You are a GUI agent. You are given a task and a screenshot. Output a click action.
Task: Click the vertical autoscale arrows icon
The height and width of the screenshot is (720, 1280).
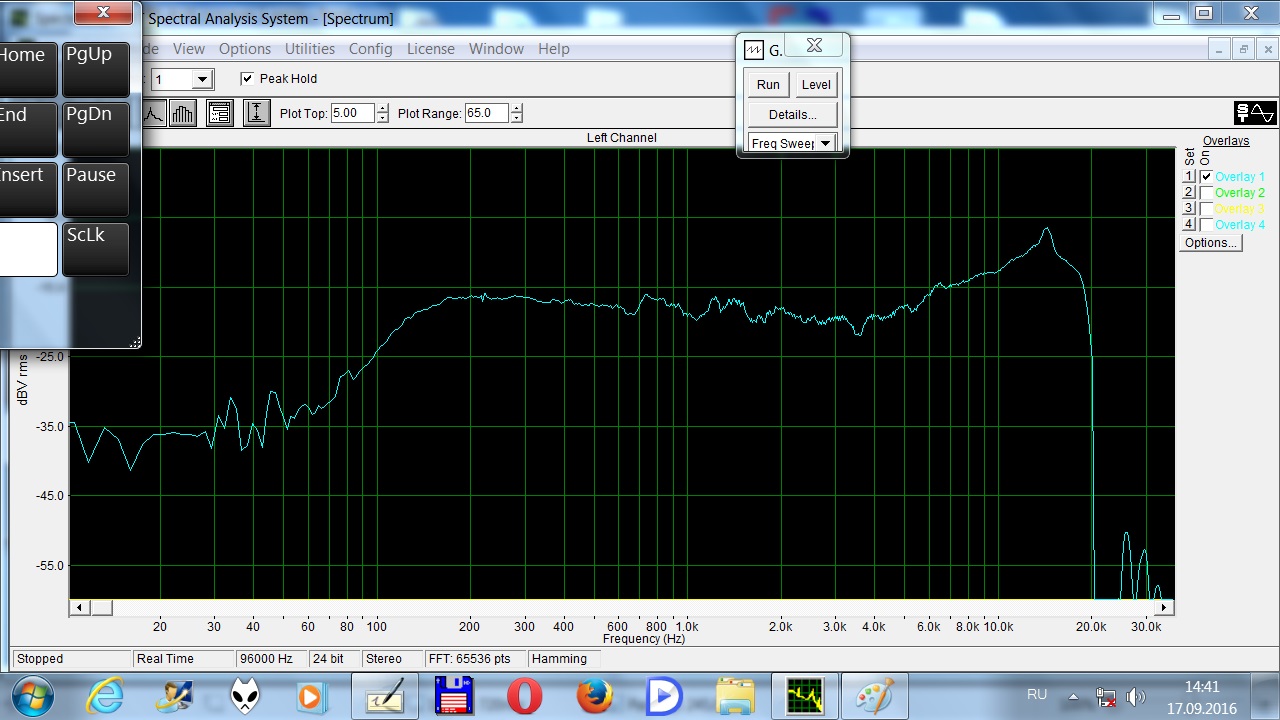256,113
